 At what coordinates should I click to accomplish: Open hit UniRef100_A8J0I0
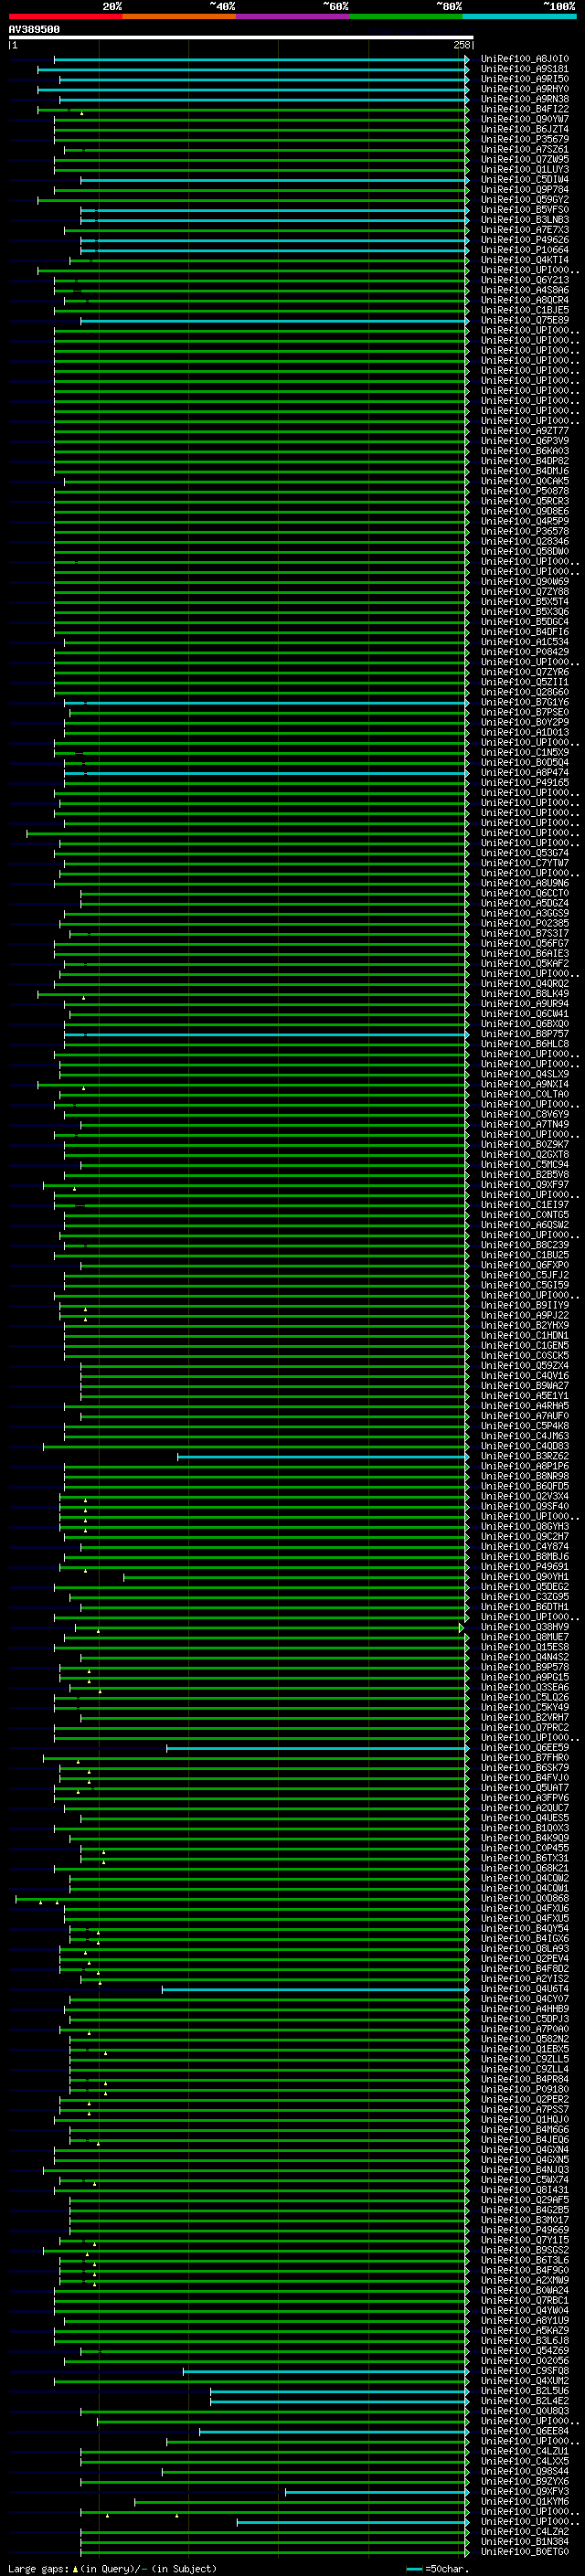click(524, 59)
